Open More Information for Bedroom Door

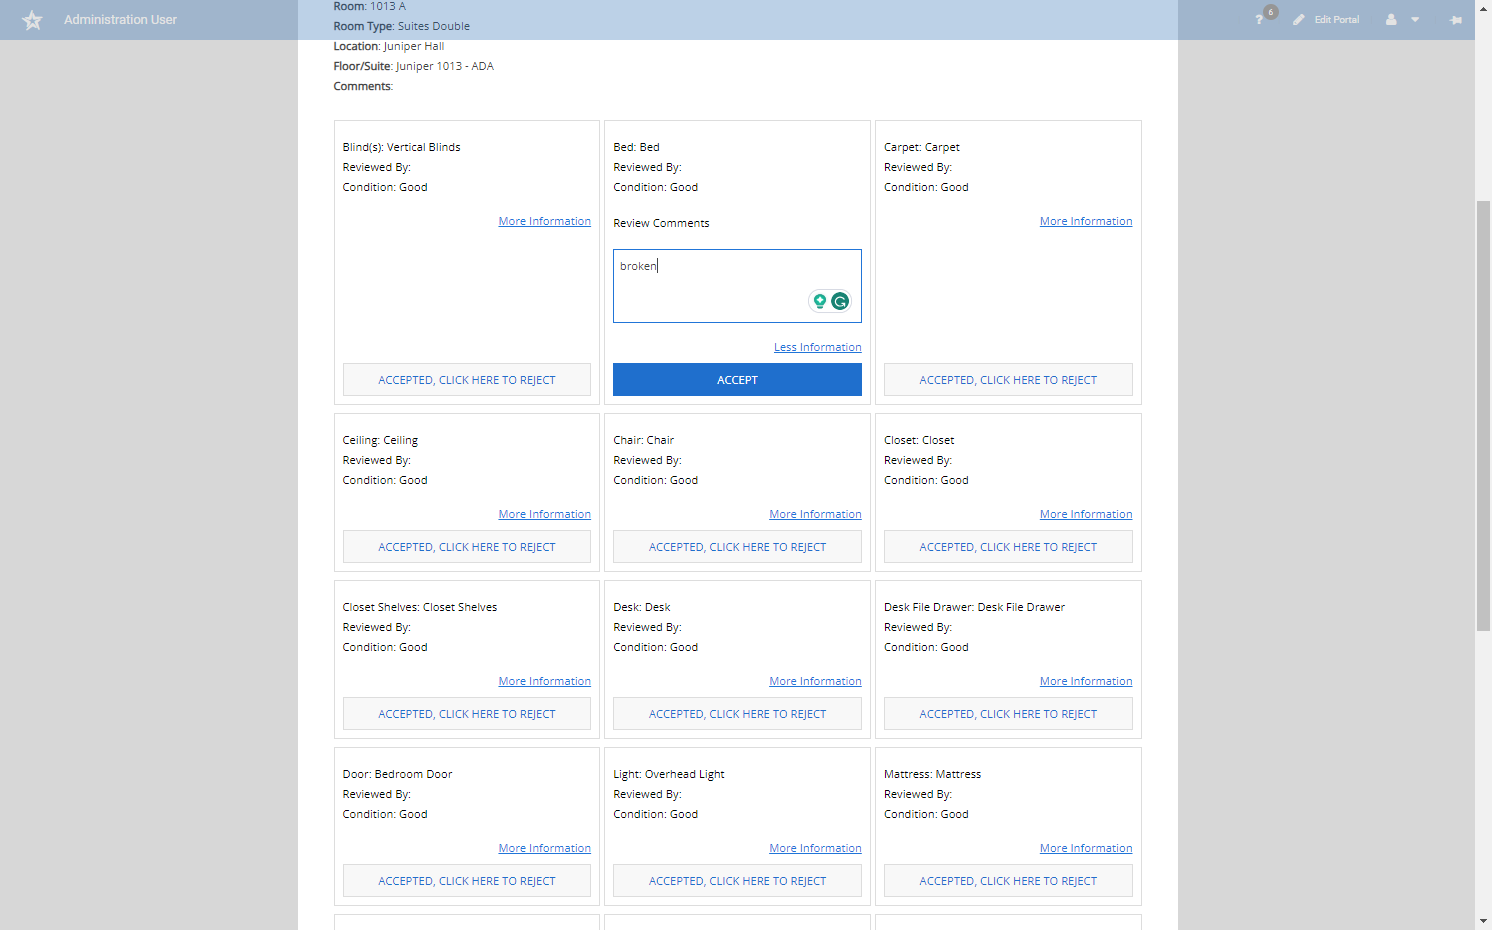coord(544,848)
